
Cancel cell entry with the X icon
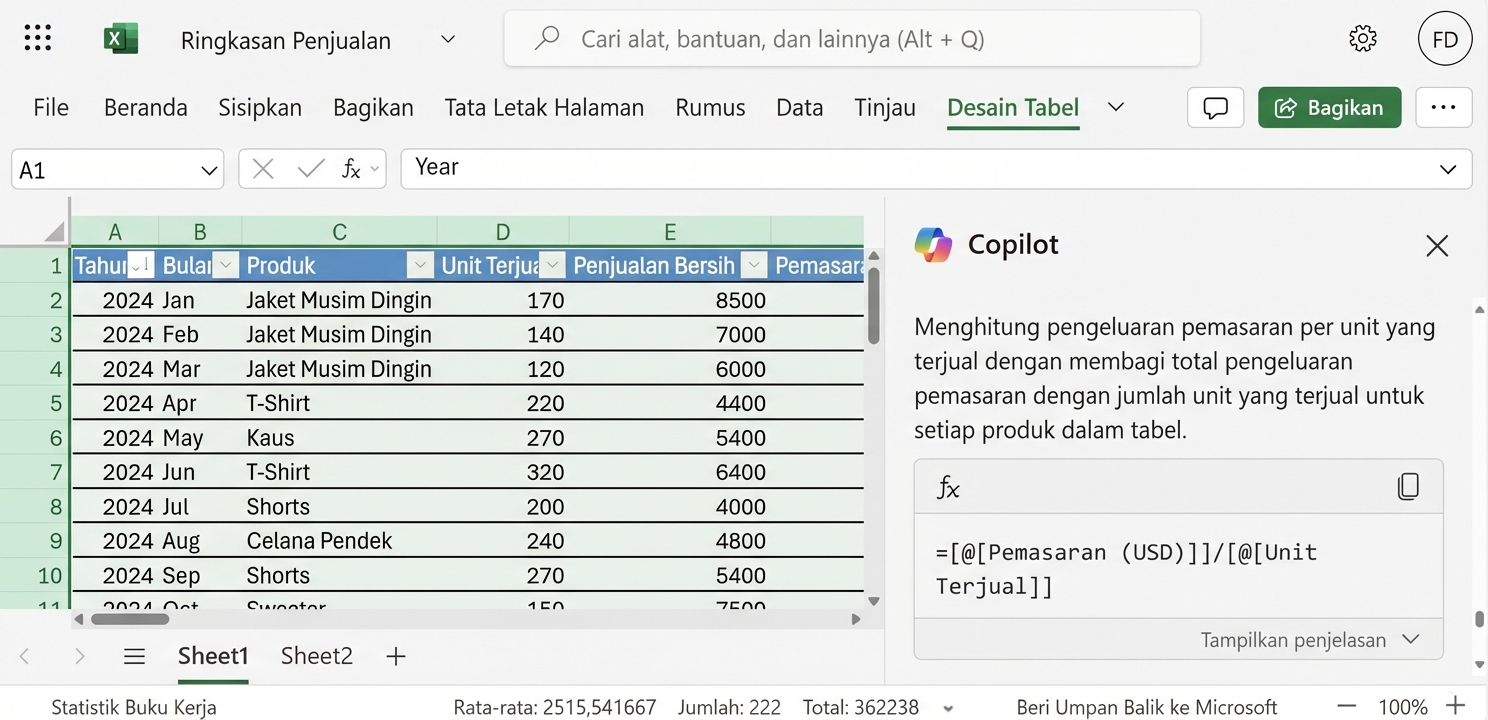262,168
